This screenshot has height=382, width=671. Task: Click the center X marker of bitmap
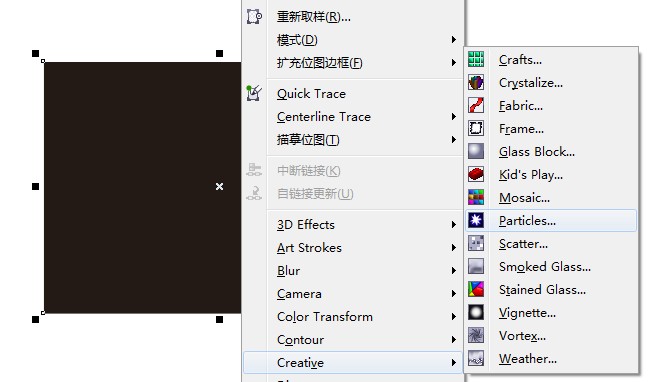(220, 187)
